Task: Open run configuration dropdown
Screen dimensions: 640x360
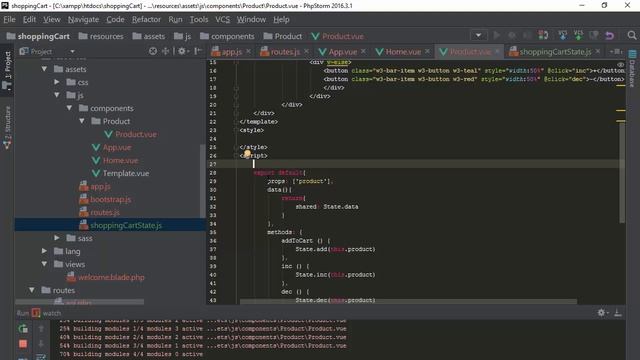Action: [x=478, y=36]
